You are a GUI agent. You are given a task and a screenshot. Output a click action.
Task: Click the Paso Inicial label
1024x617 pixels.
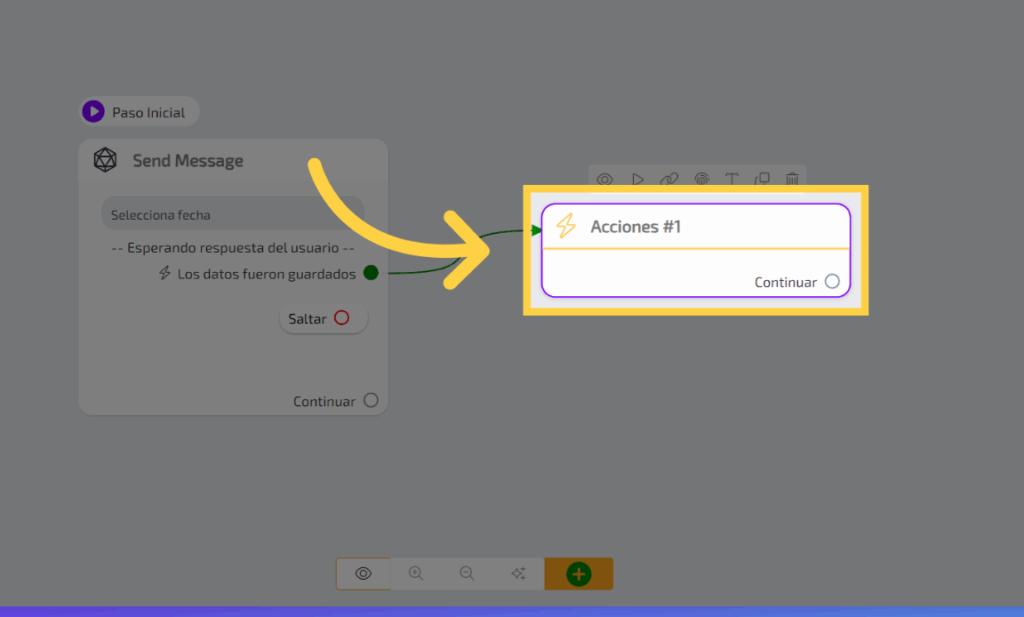pos(148,113)
